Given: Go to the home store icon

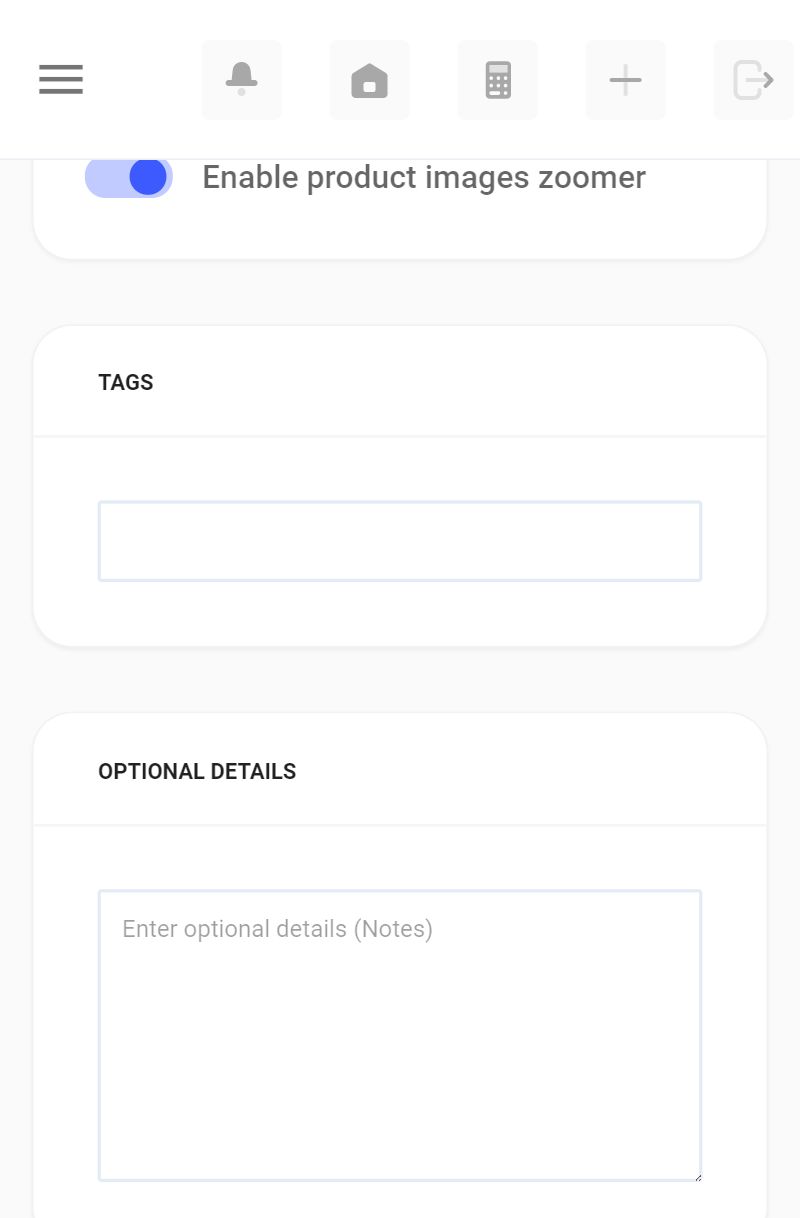Looking at the screenshot, I should [x=369, y=80].
